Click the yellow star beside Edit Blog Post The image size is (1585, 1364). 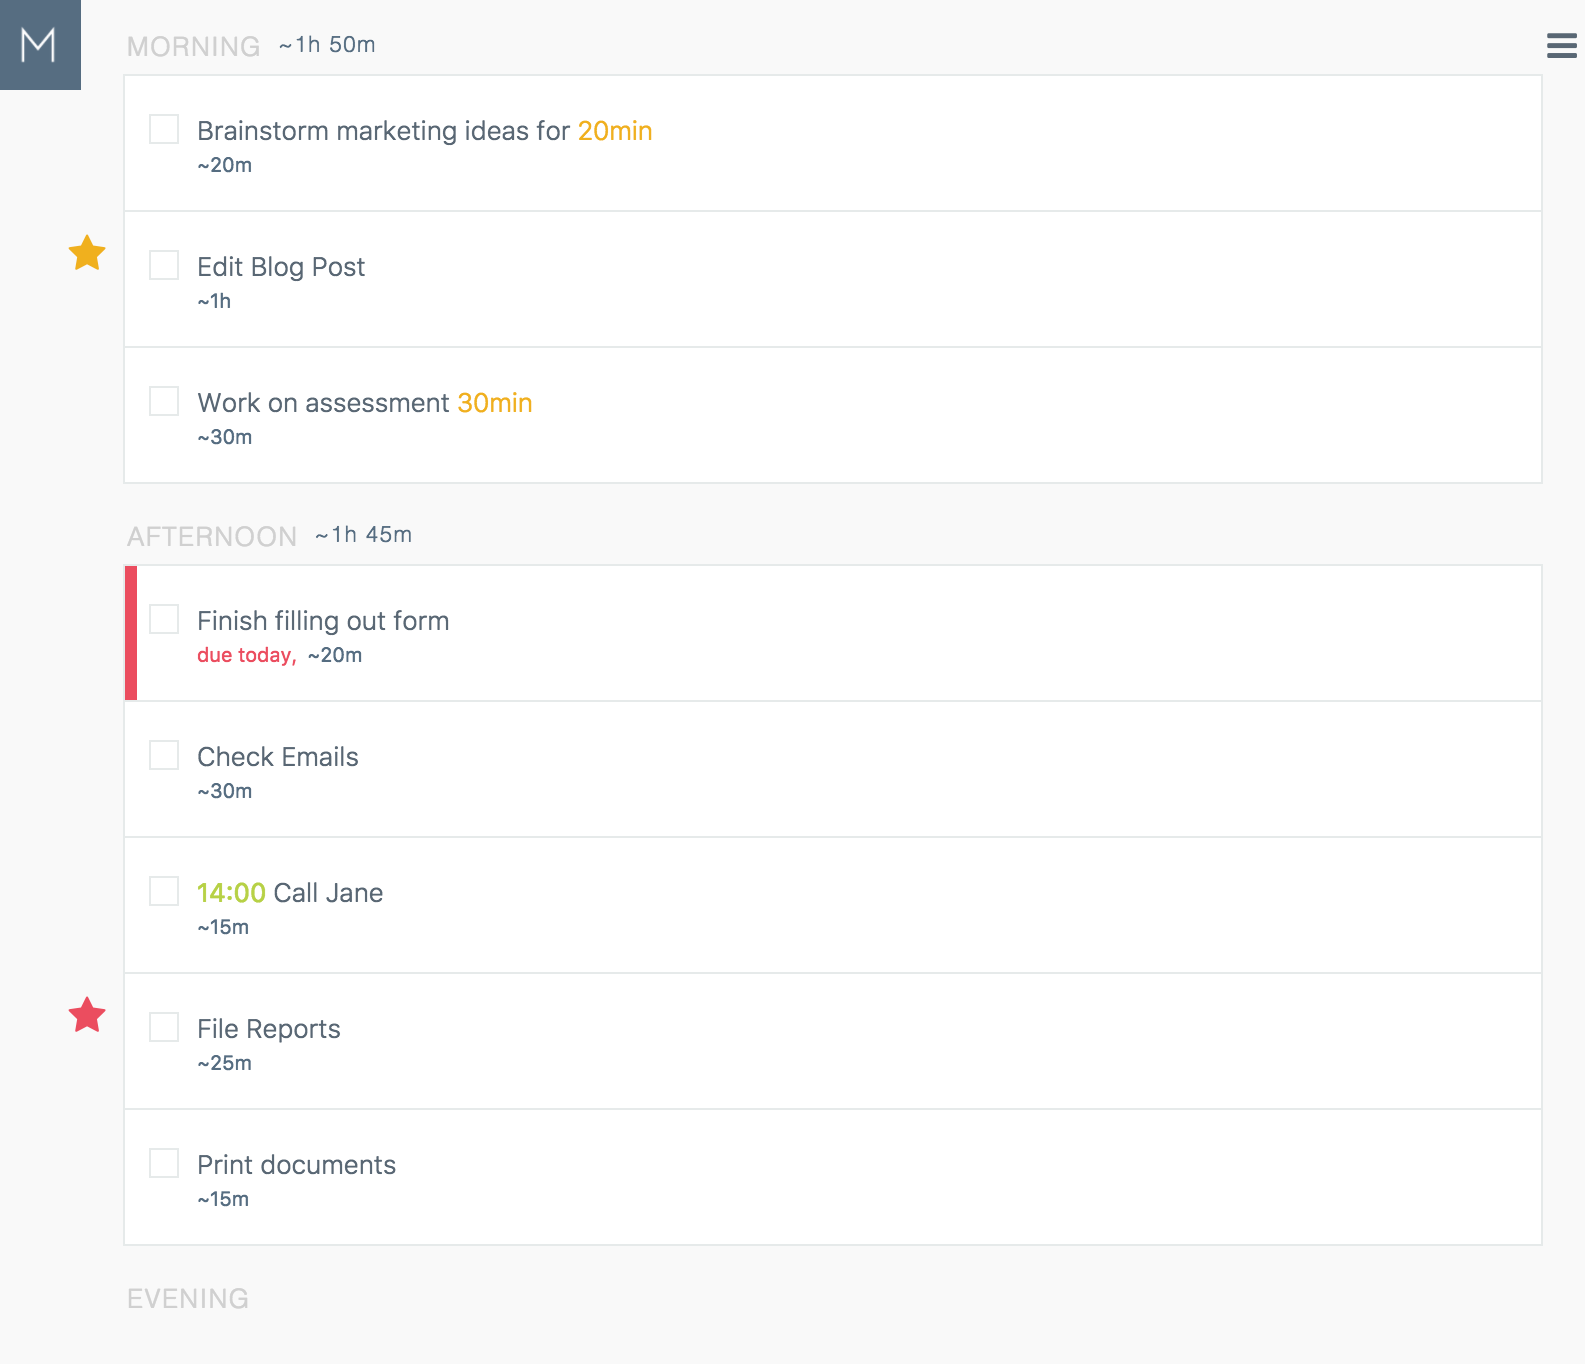[87, 253]
